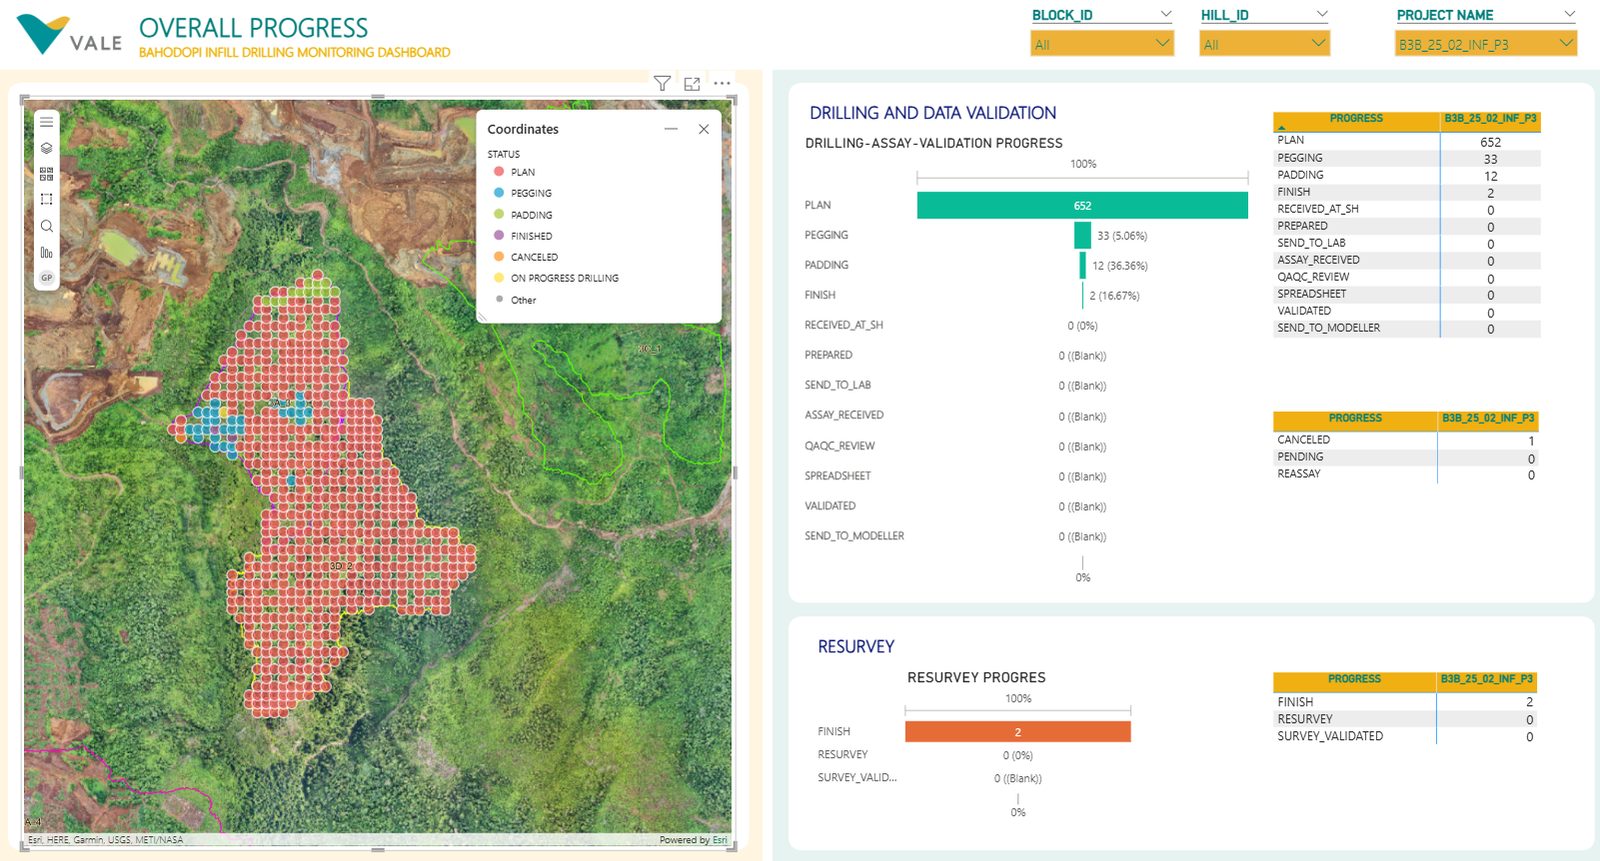Open more options ellipsis for map visual

(x=722, y=83)
